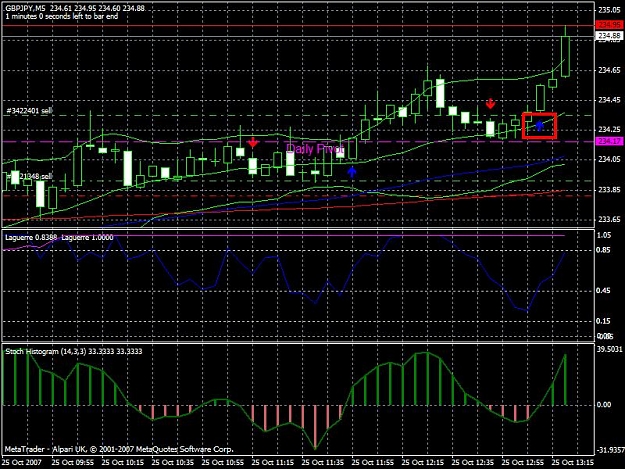Click the MetaTrader Alpari UK copyright text
Viewport: 625px width, 469px height.
click(119, 449)
